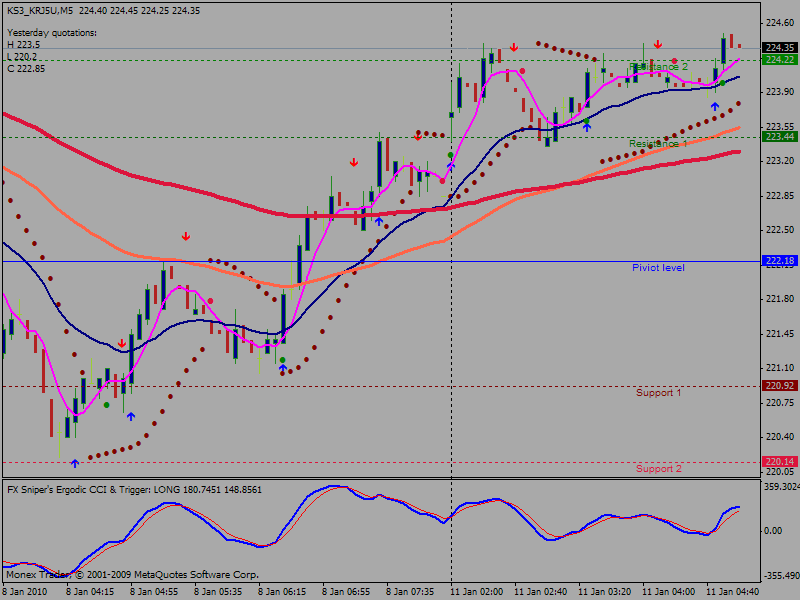Image resolution: width=800 pixels, height=600 pixels.
Task: Click the '11 Jan 03:20' time axis label
Action: tap(604, 592)
